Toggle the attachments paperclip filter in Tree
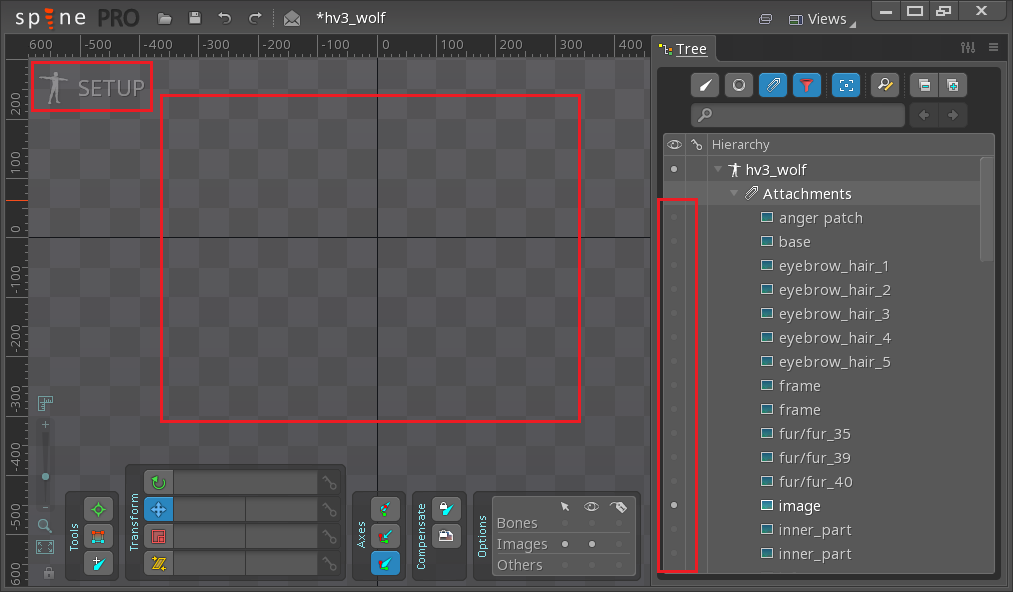1013x592 pixels. pos(772,85)
